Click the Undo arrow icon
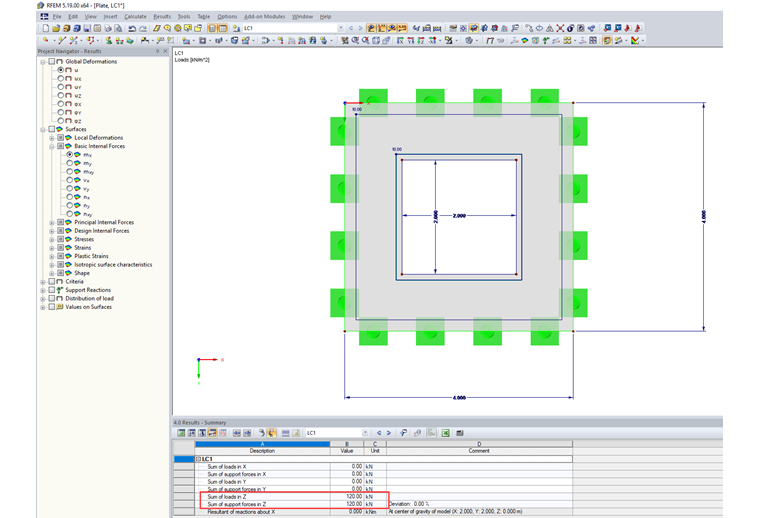Screen dimensions: 760x518 tap(132, 28)
